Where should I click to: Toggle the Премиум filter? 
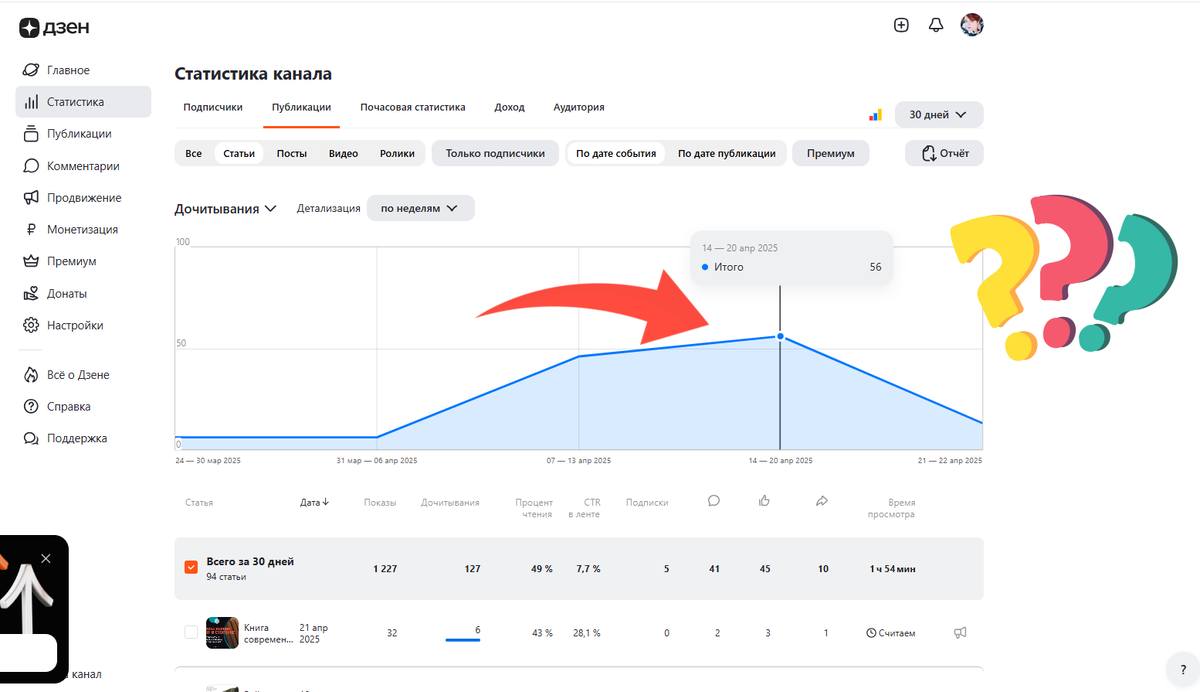pyautogui.click(x=831, y=153)
